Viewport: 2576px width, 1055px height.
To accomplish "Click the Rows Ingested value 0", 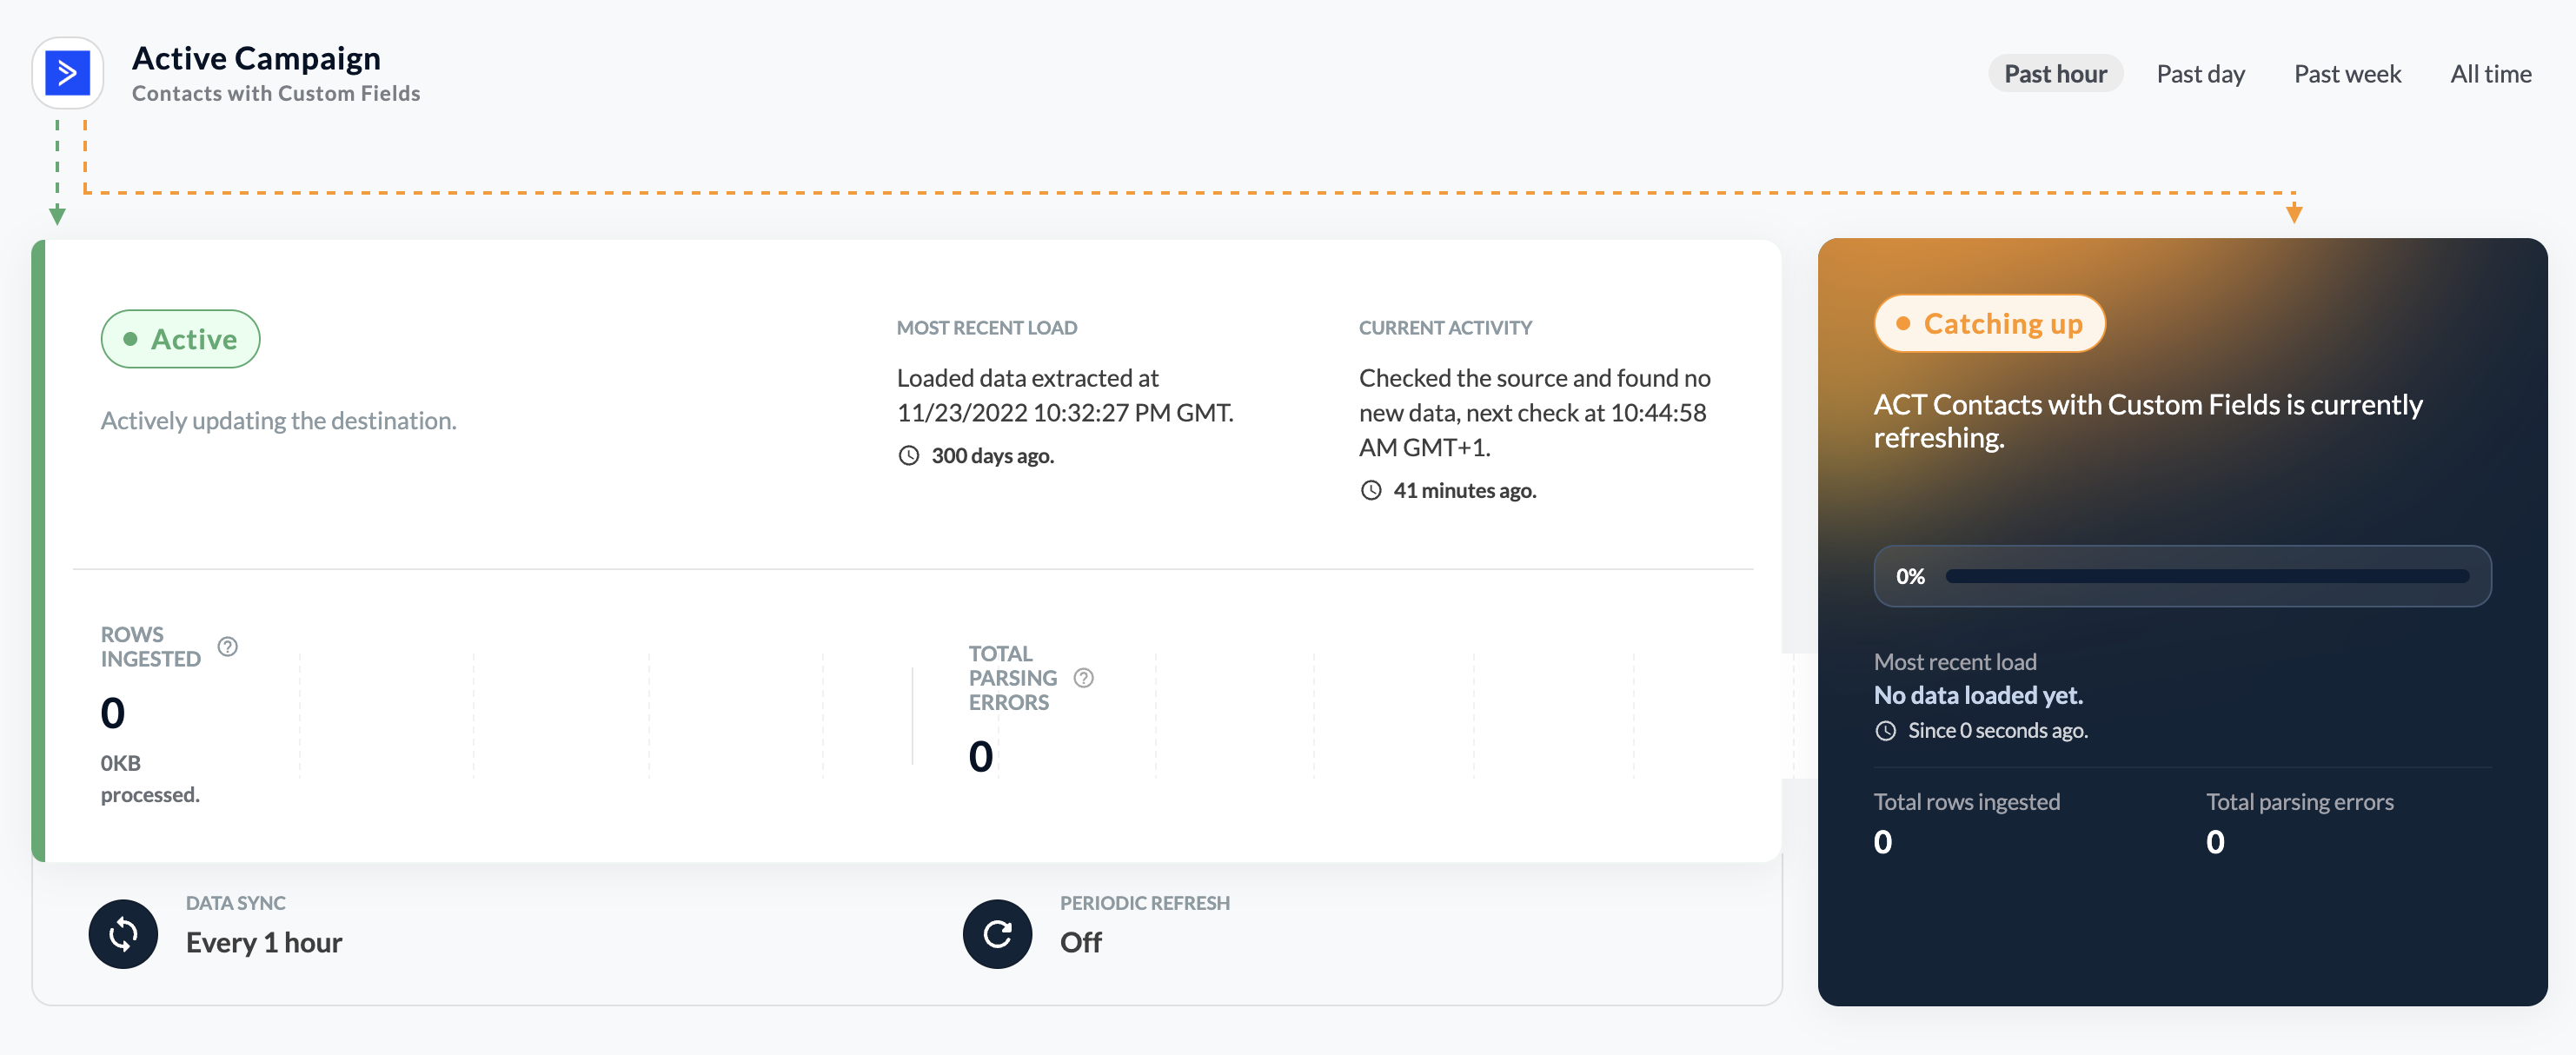I will (113, 713).
